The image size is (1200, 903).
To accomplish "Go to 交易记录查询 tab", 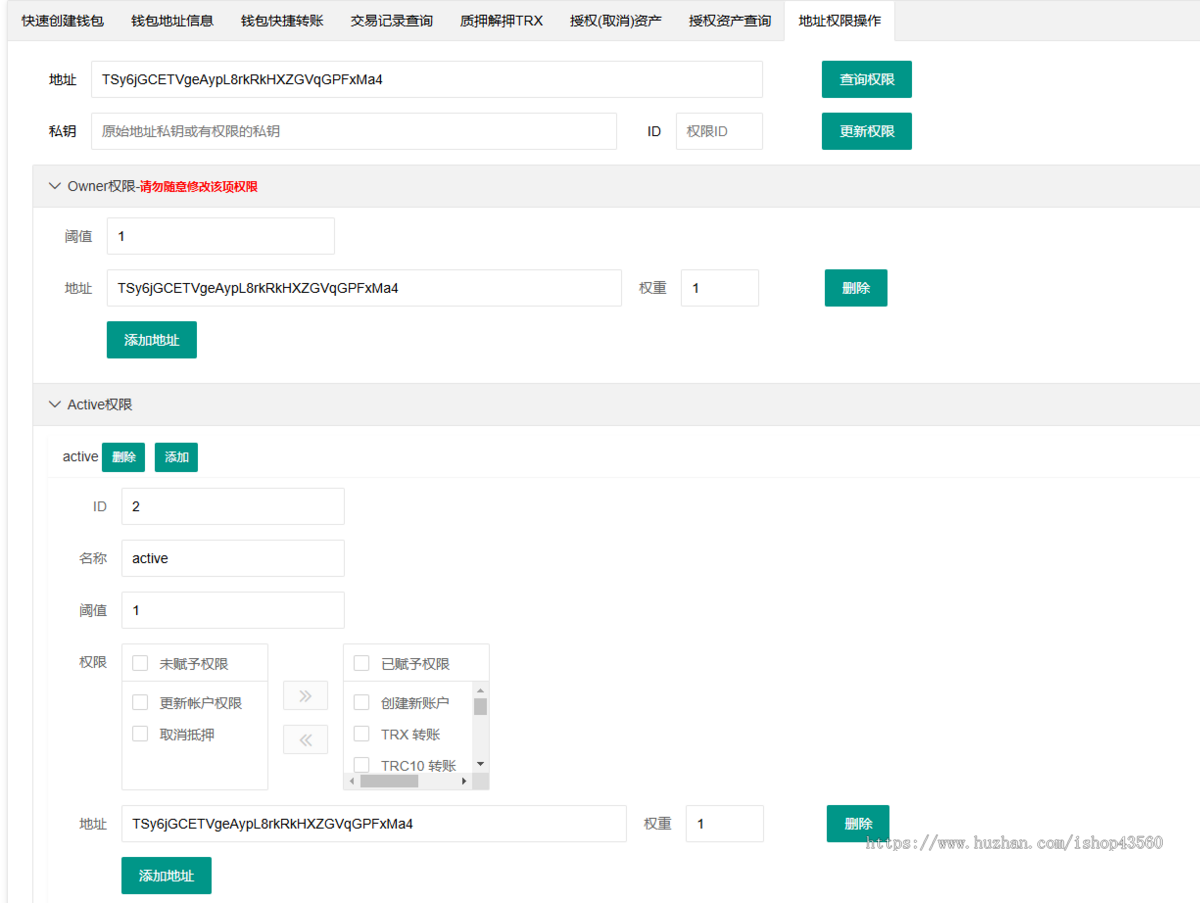I will point(392,20).
